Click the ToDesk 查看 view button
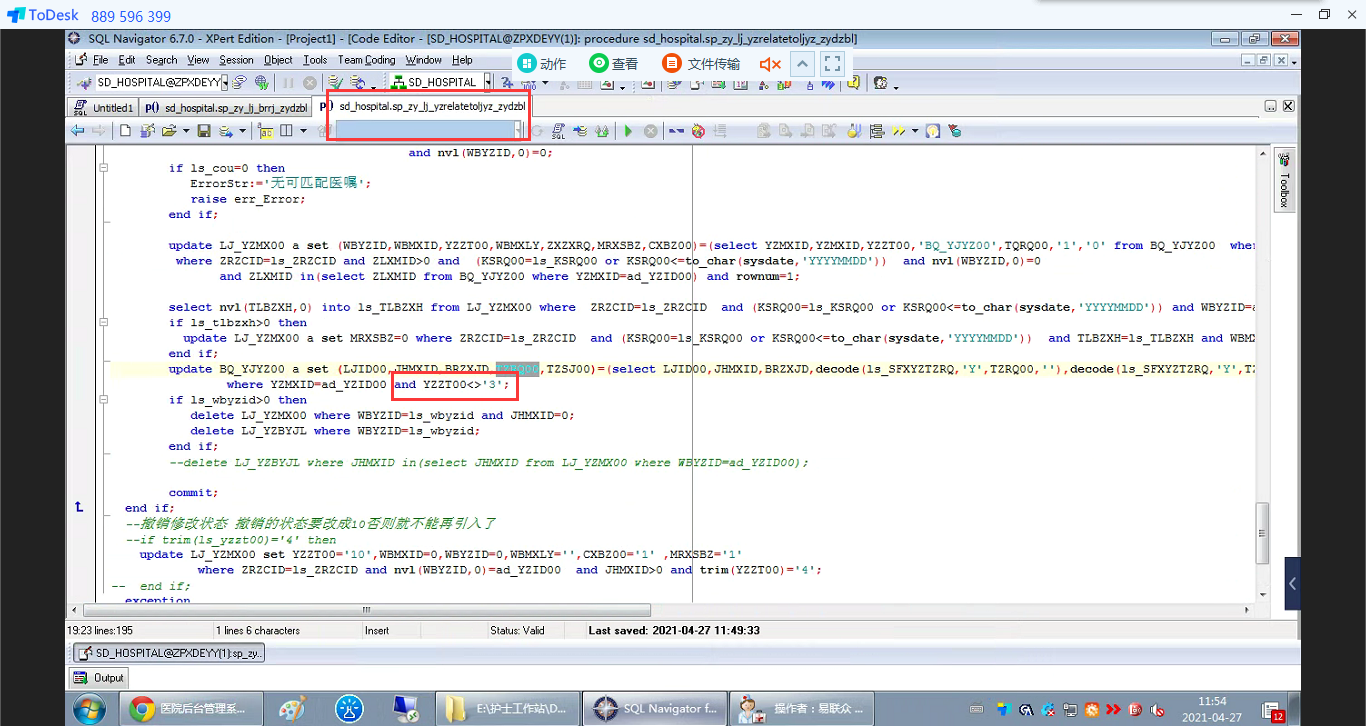The height and width of the screenshot is (726, 1366). (x=614, y=64)
